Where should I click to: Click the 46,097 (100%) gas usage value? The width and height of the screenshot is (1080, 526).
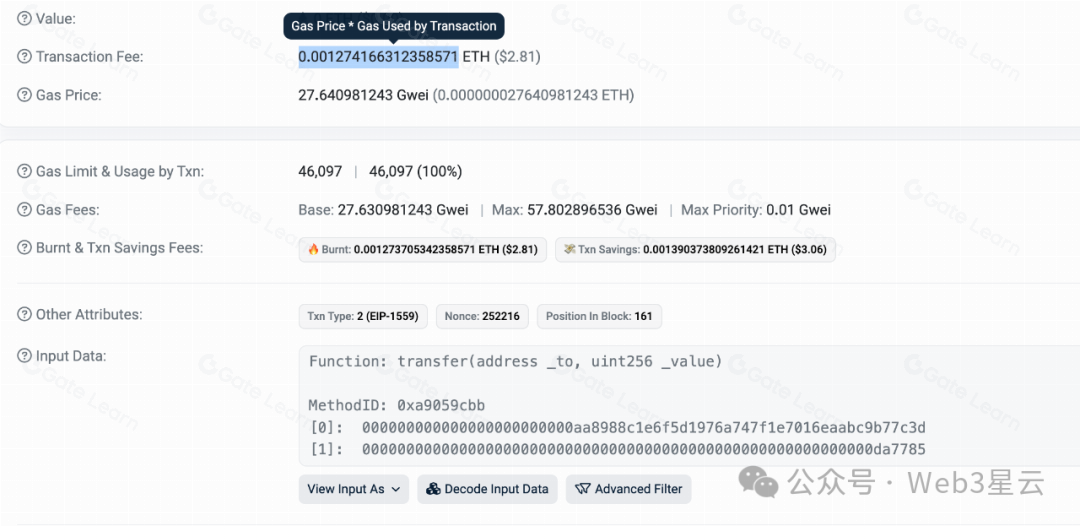[x=415, y=171]
